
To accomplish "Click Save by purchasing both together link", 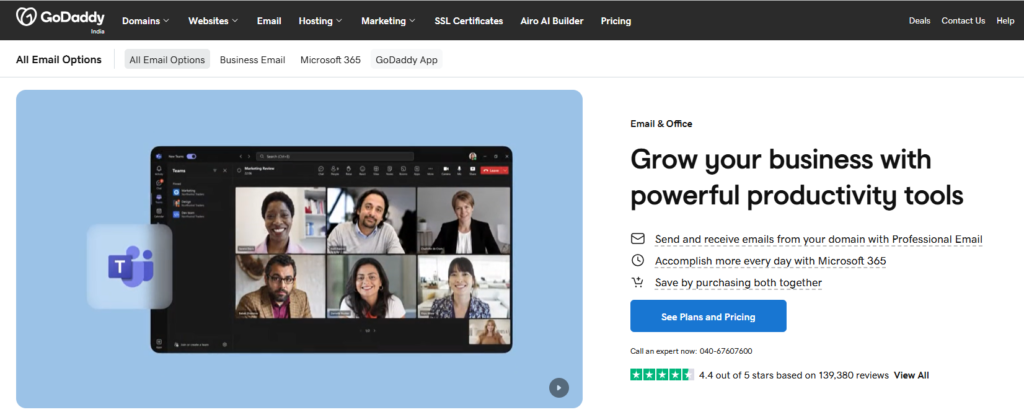I will [x=739, y=282].
